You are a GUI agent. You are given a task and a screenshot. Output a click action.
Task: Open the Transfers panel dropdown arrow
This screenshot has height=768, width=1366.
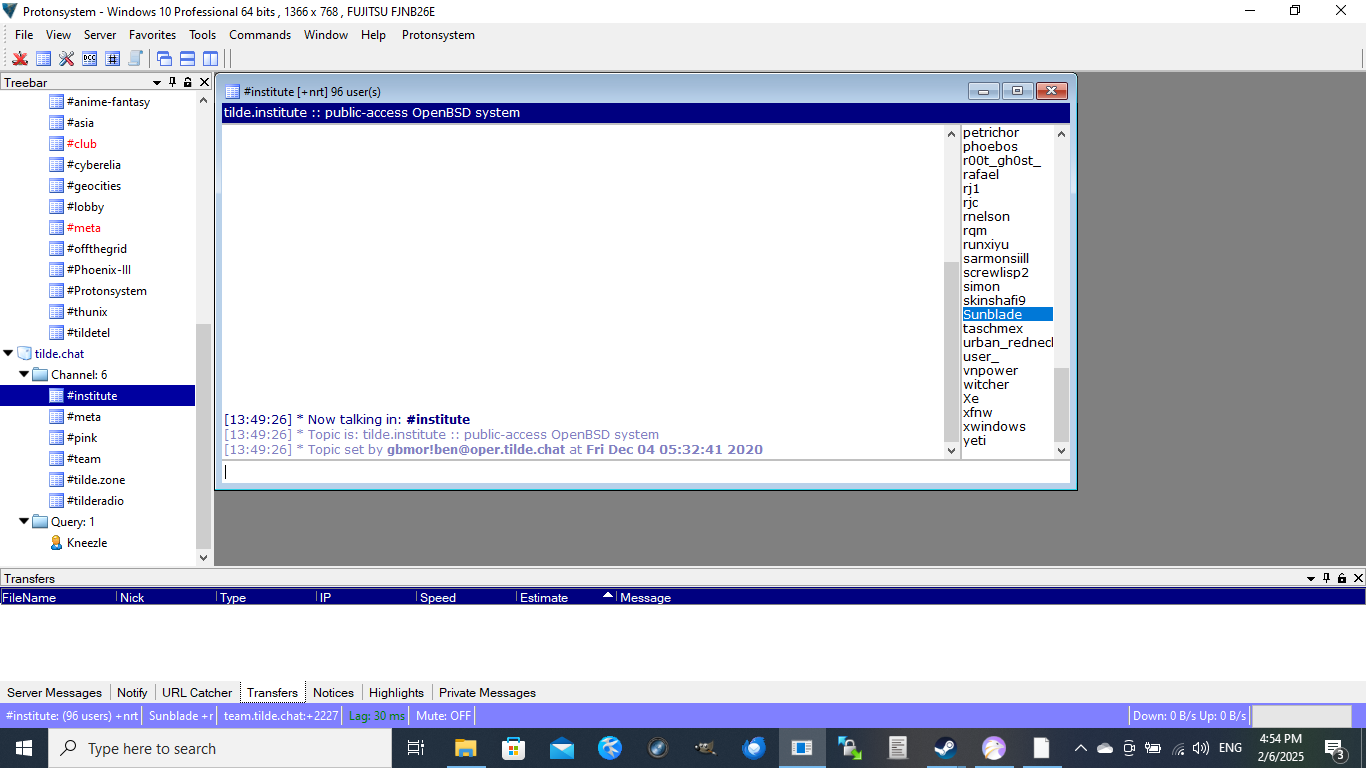click(1311, 578)
